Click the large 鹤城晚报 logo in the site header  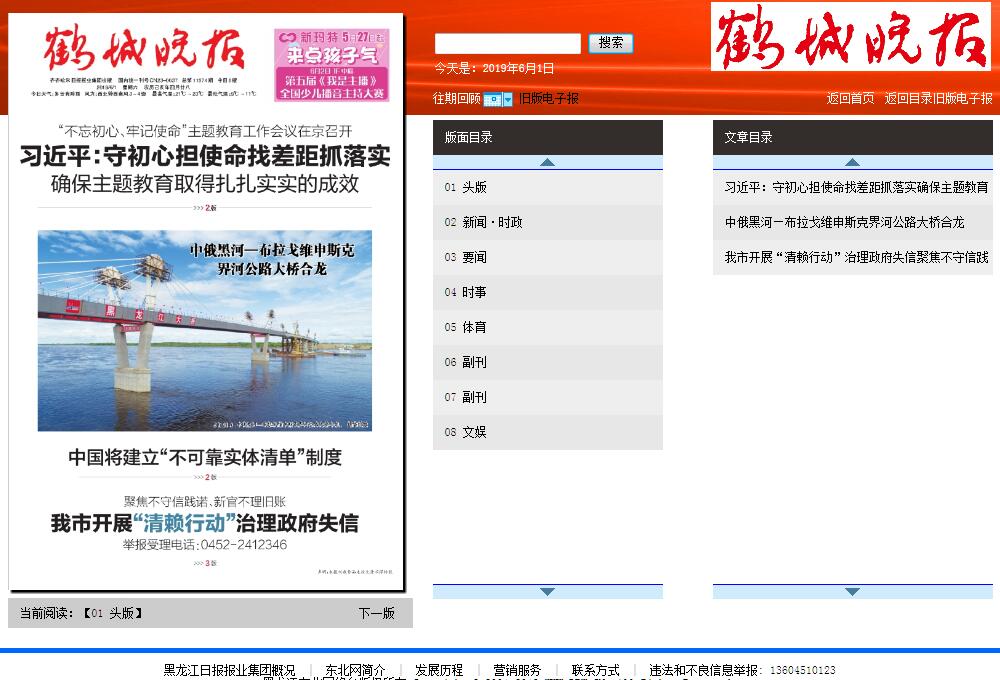(x=851, y=36)
